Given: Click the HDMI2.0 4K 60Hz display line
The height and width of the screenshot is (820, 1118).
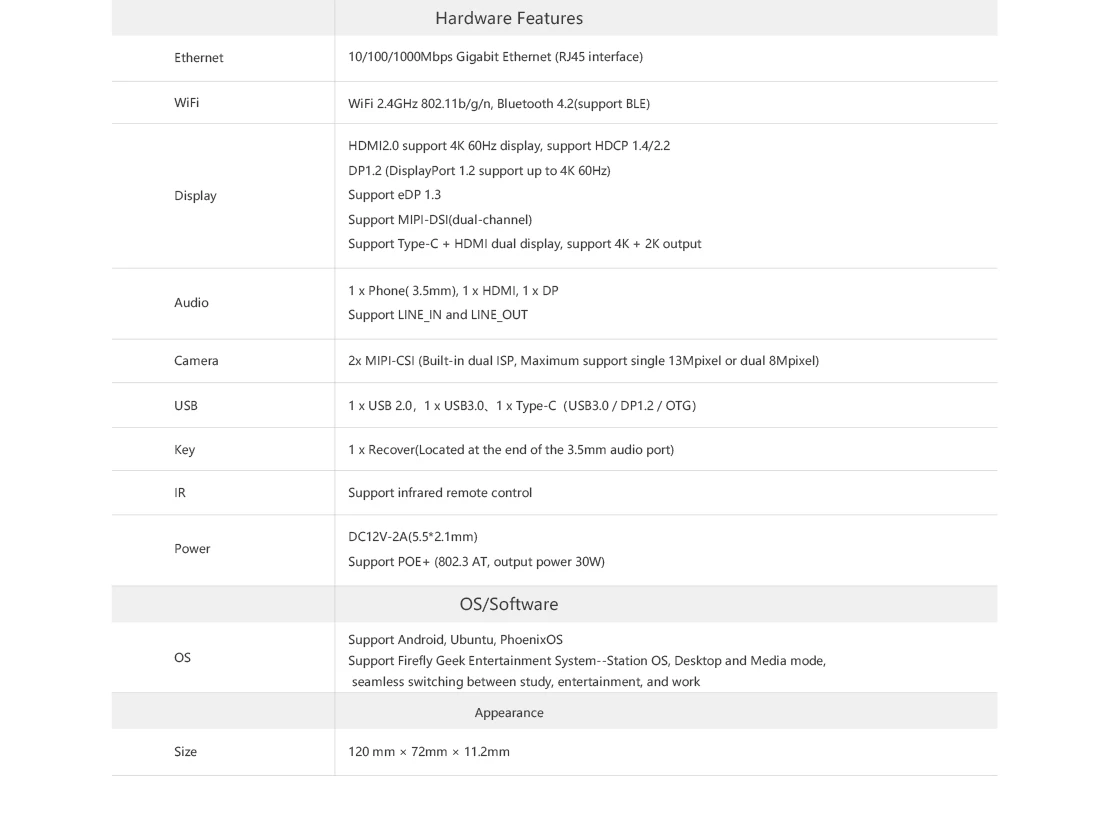Looking at the screenshot, I should 508,146.
